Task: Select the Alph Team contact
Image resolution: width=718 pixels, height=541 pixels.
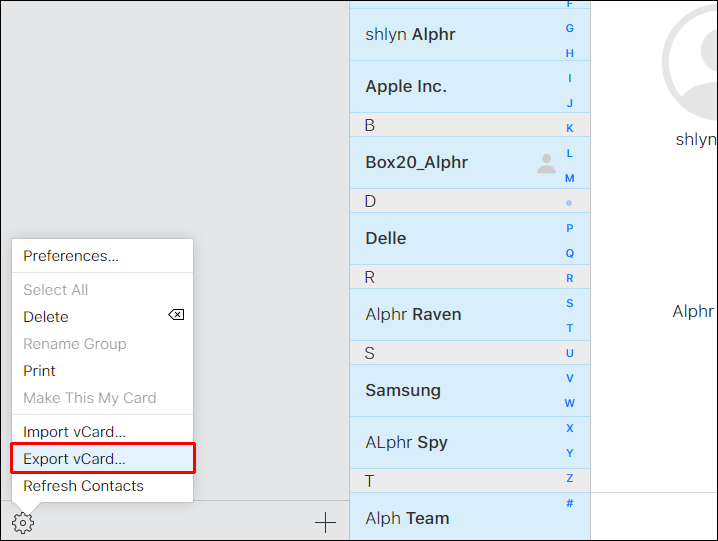Action: point(407,518)
